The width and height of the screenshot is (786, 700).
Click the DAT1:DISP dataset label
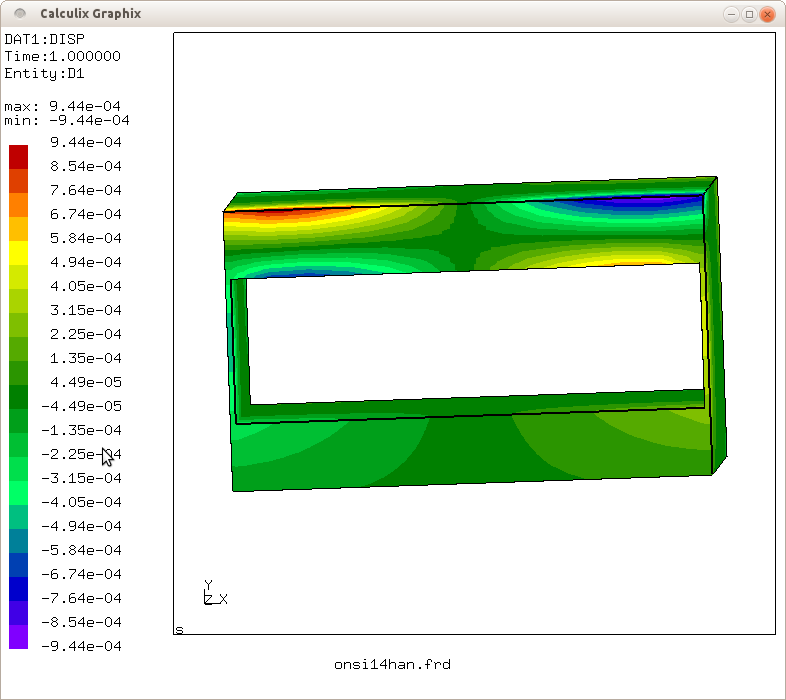tap(45, 39)
